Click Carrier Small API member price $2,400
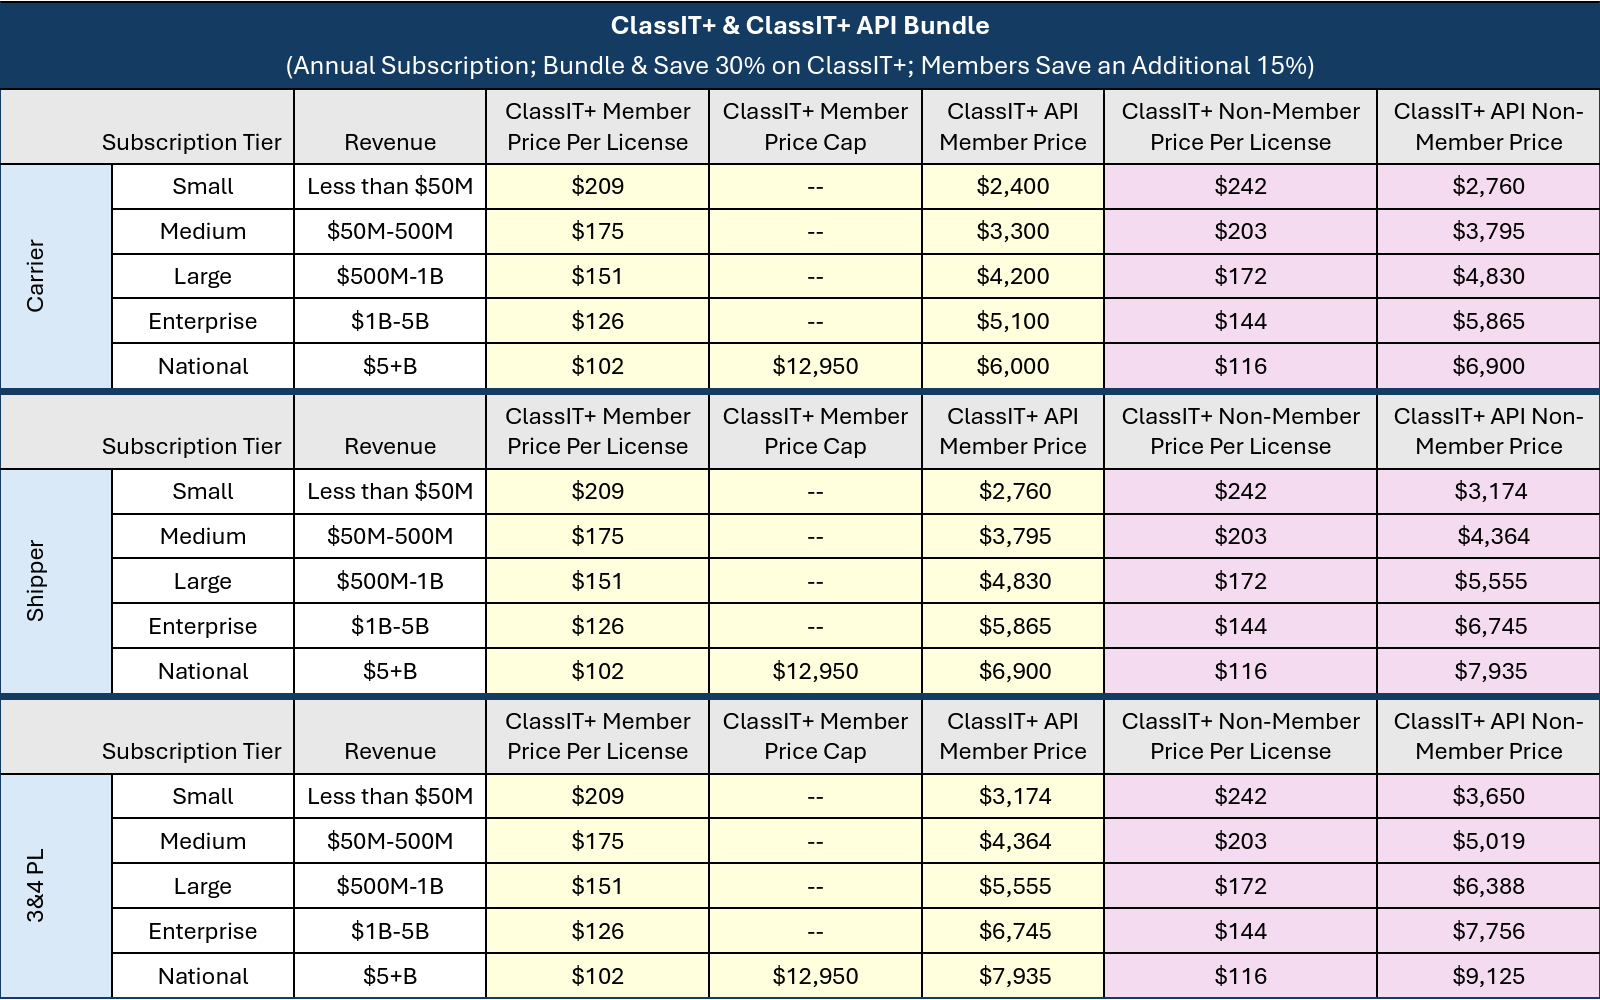 coord(1012,186)
